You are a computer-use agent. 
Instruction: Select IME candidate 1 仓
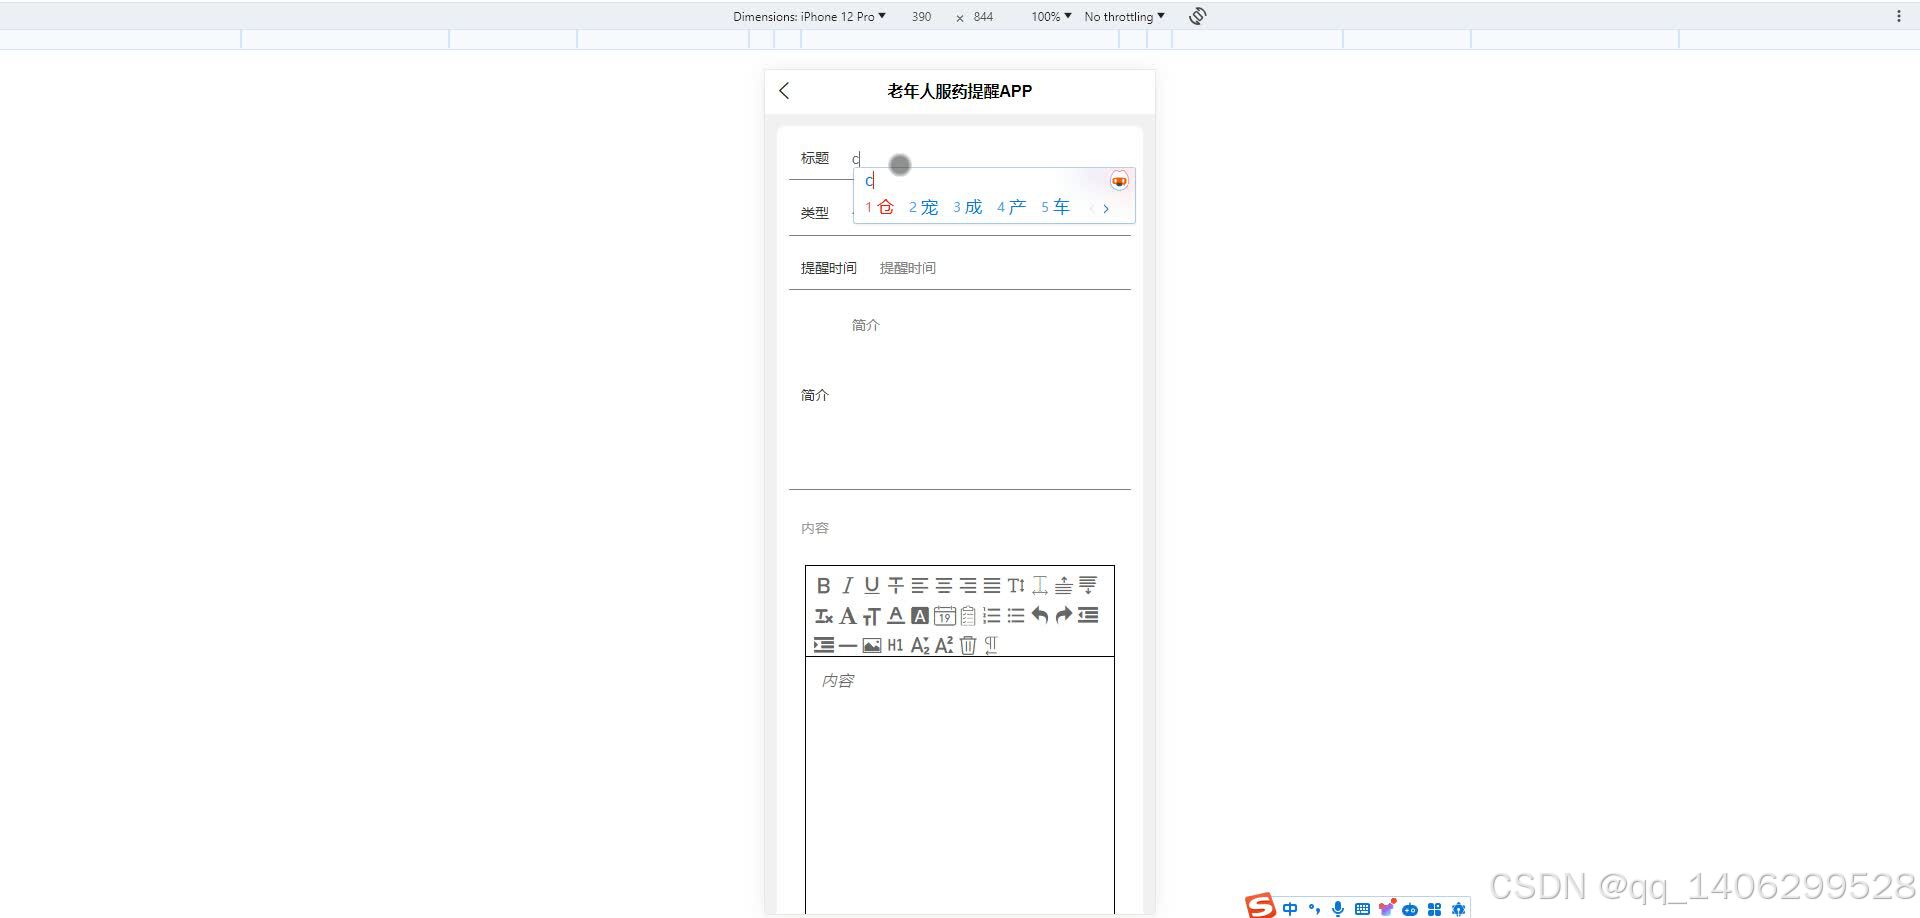coord(880,207)
